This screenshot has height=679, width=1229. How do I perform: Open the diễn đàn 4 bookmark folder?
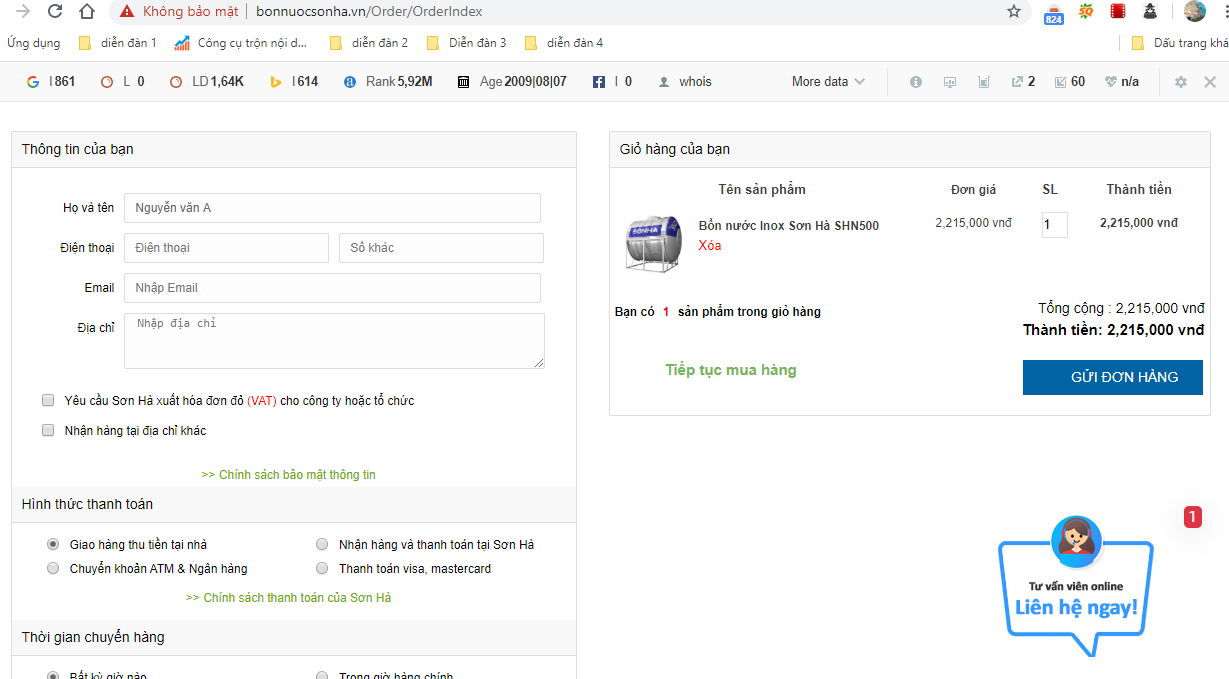click(564, 43)
